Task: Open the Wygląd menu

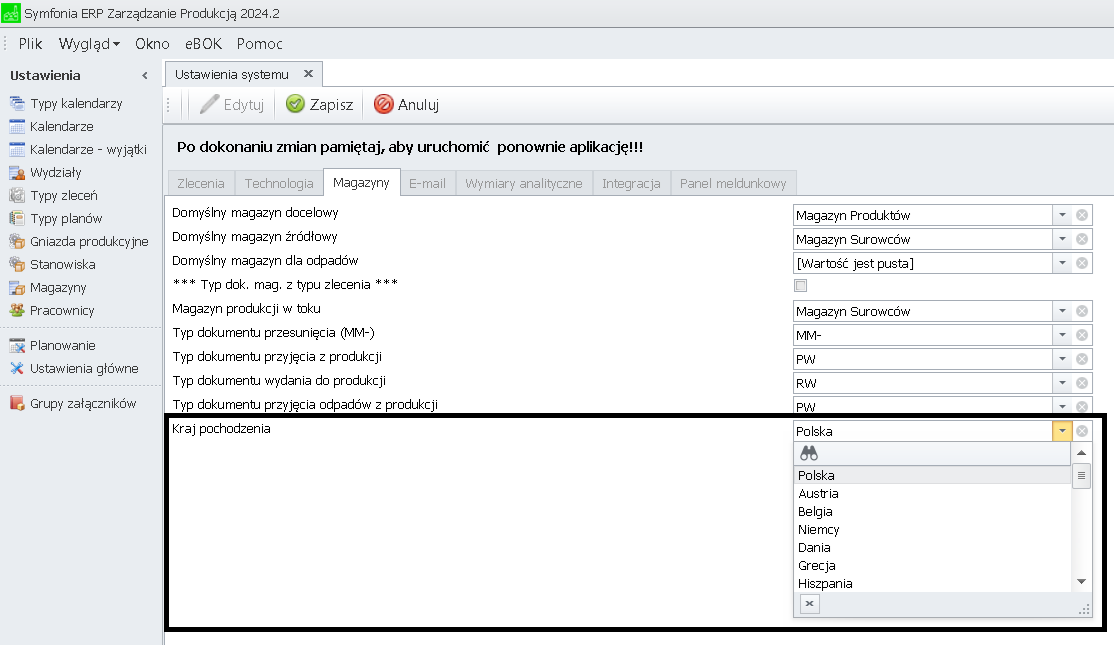Action: [x=89, y=44]
